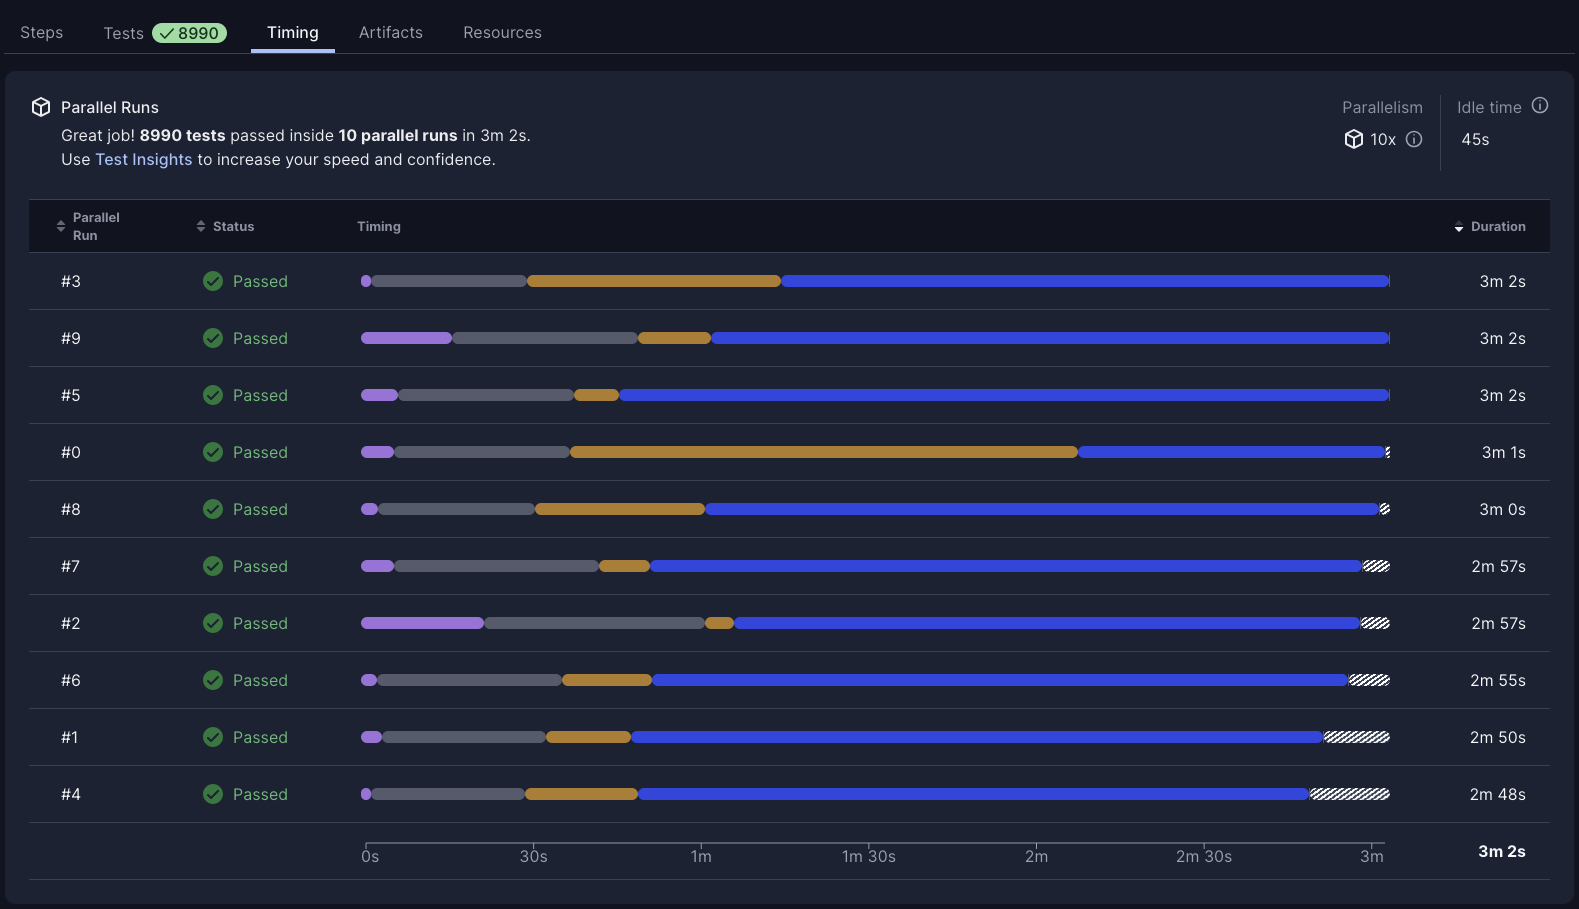
Task: Open the Tests tab
Action: coord(124,33)
